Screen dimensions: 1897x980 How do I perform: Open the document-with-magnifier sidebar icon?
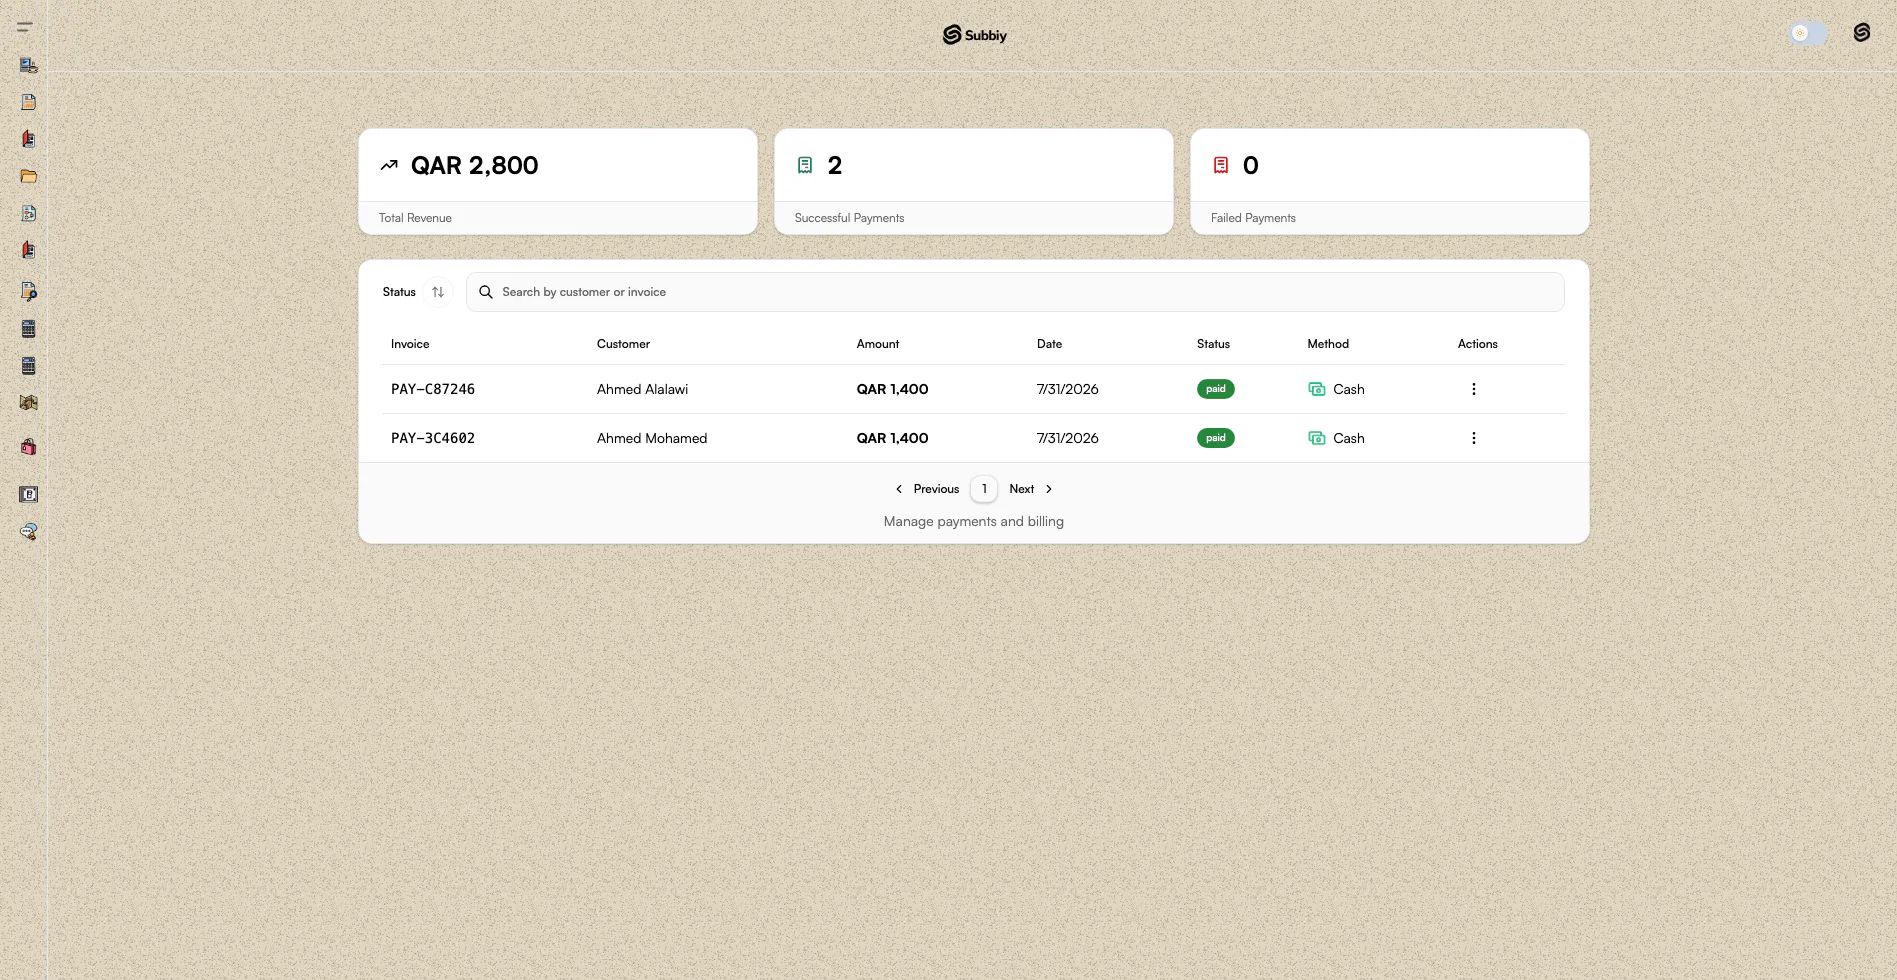pyautogui.click(x=29, y=291)
